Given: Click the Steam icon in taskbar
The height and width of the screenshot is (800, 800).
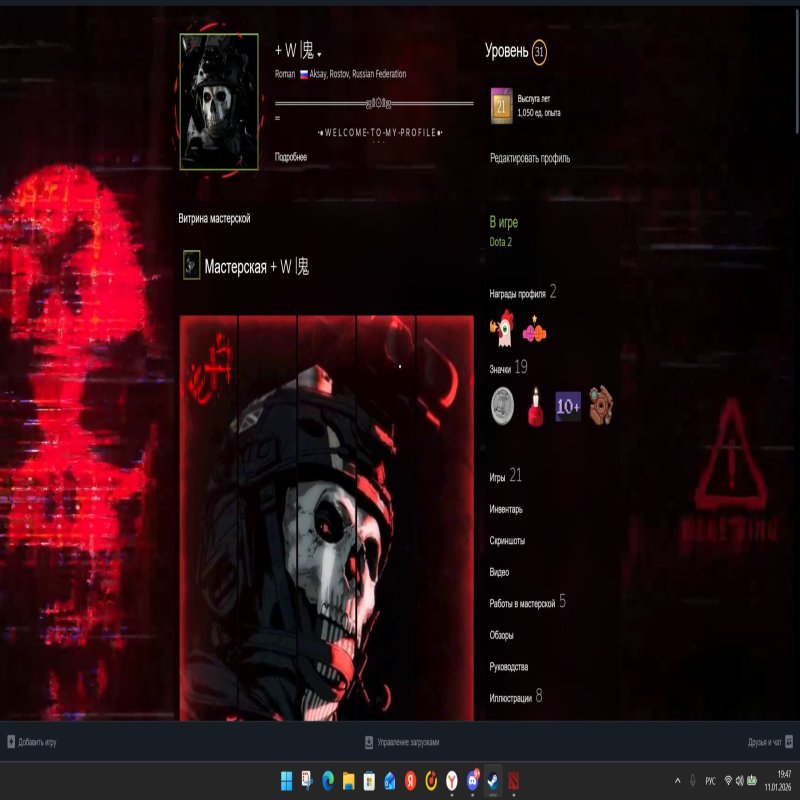Looking at the screenshot, I should pyautogui.click(x=493, y=780).
